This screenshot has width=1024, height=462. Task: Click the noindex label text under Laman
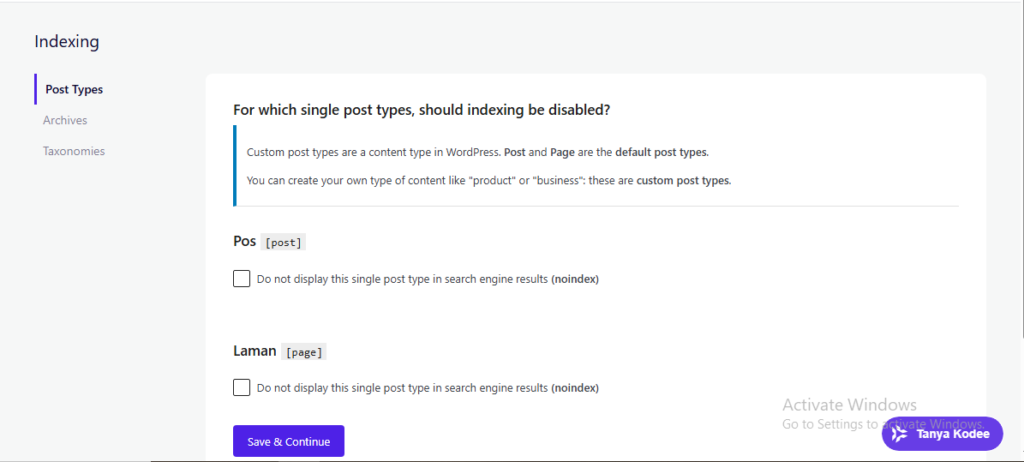click(x=428, y=388)
